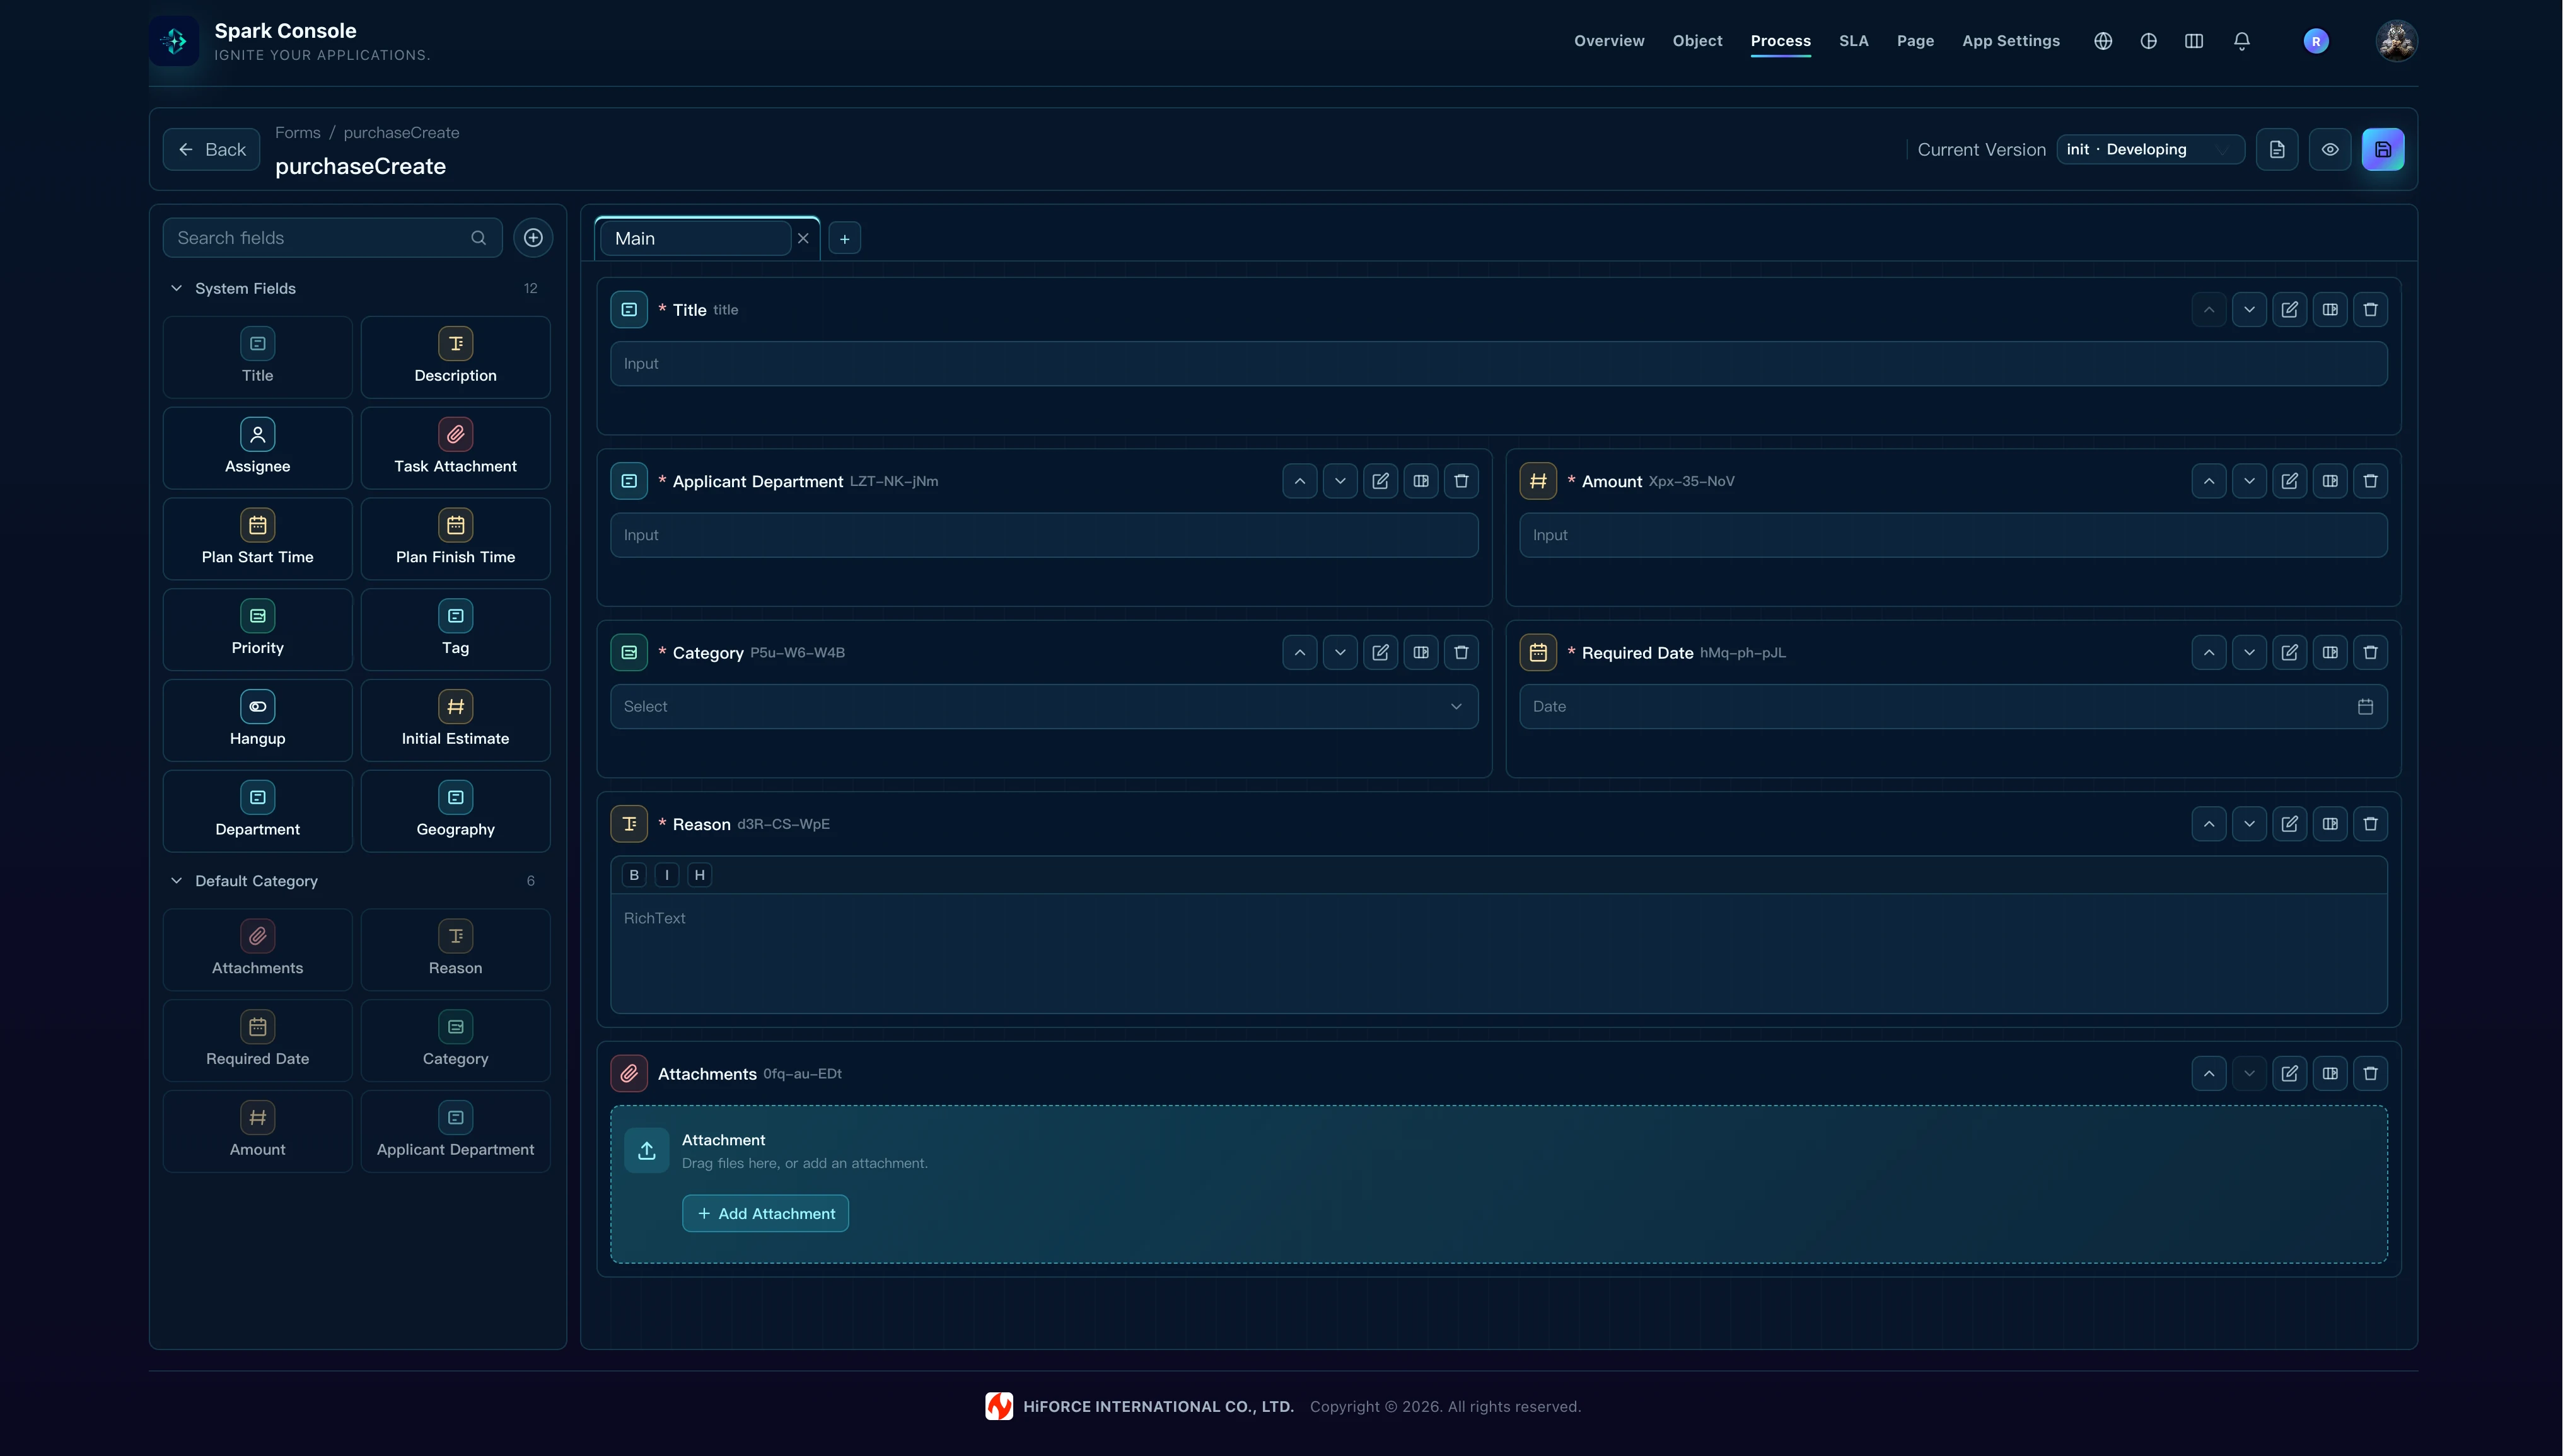Image resolution: width=2563 pixels, height=1456 pixels.
Task: Click the Add Attachment button
Action: [765, 1214]
